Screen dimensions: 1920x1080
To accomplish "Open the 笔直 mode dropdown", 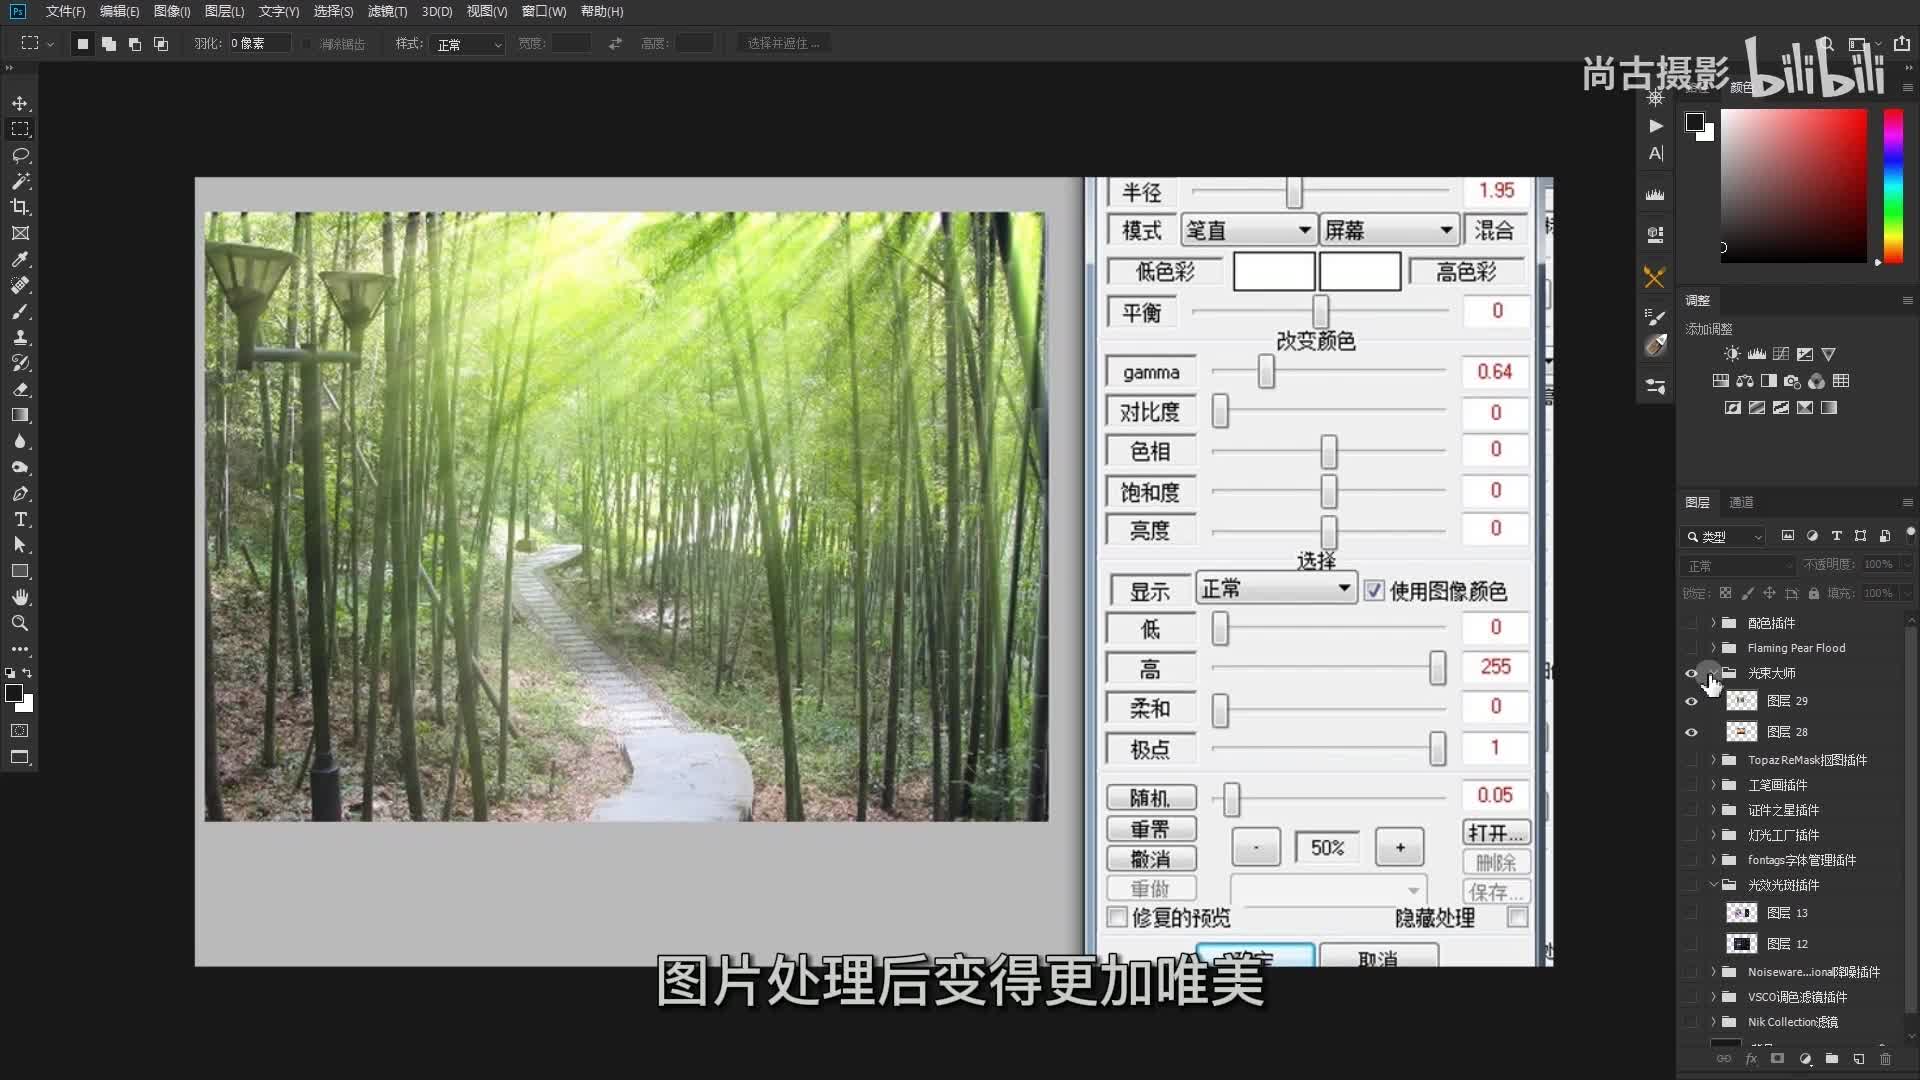I will [1247, 230].
